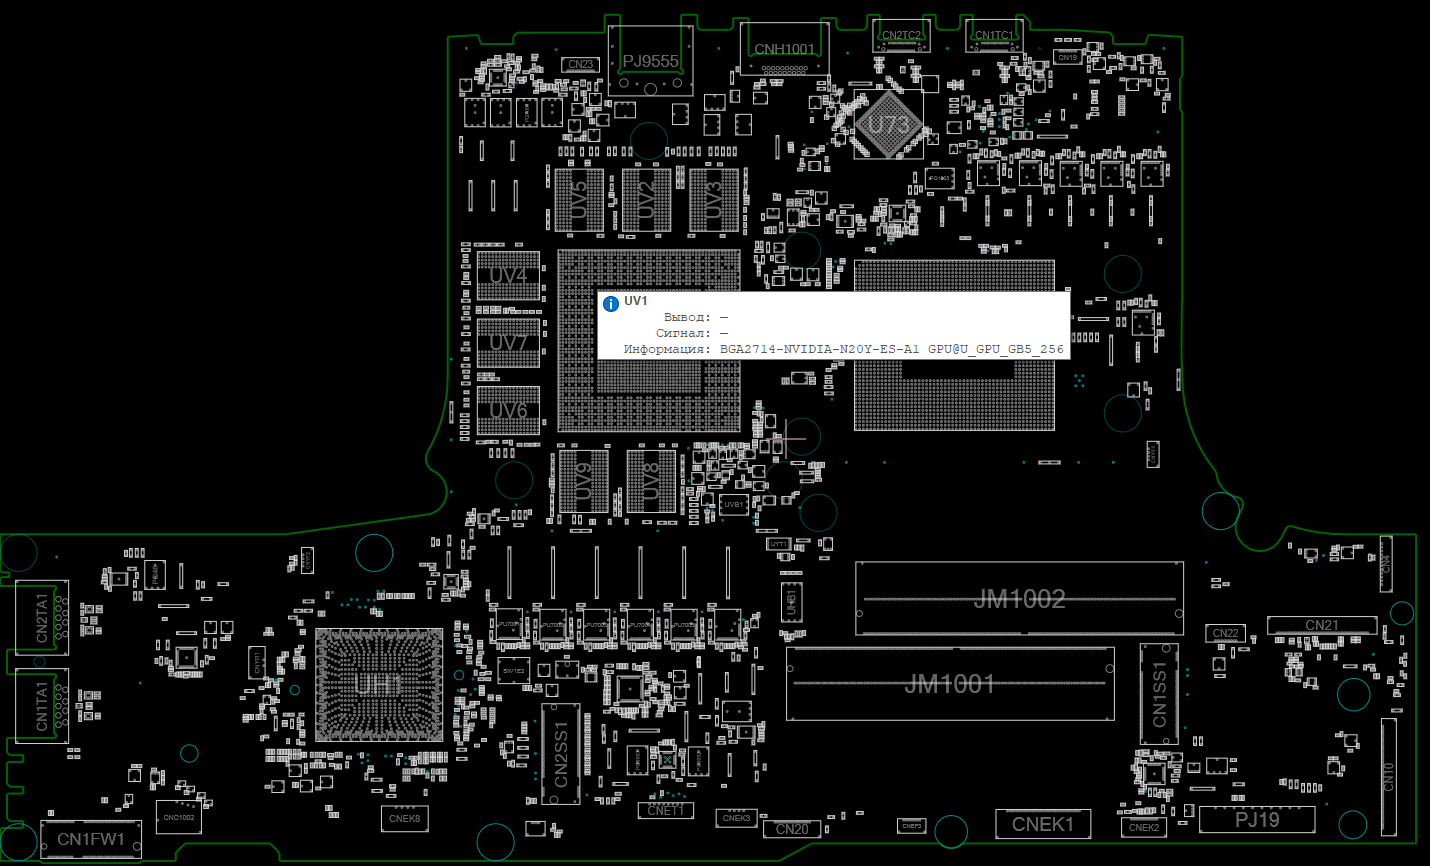Select the JM1002 memory slot
Screen dimensions: 1430x866
pyautogui.click(x=1019, y=599)
